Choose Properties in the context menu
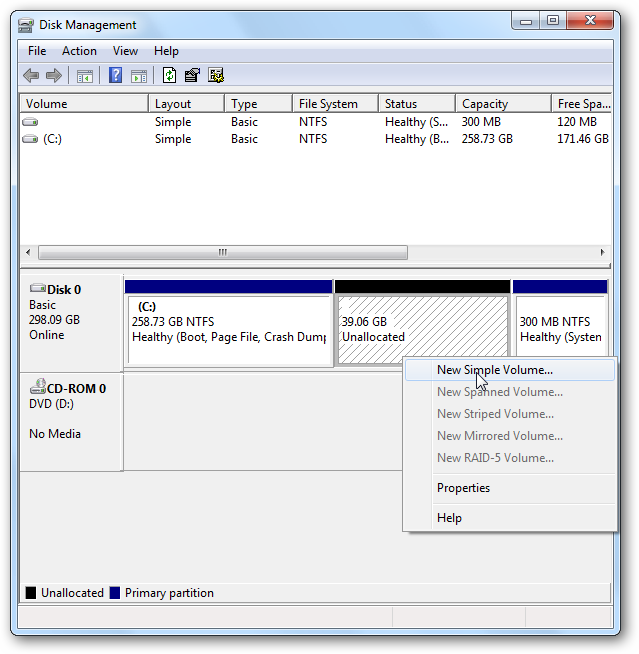Viewport: 639px width, 654px height. [x=510, y=488]
